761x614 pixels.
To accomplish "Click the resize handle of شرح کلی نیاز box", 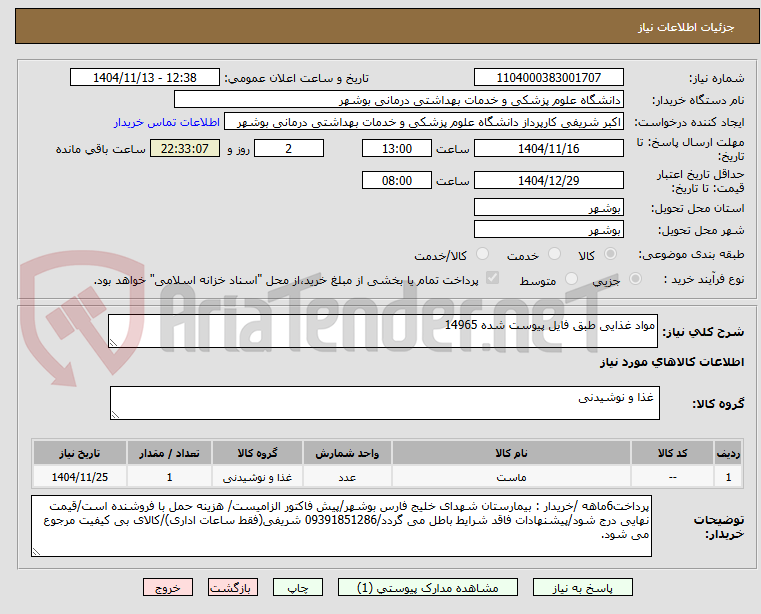I will (x=113, y=343).
